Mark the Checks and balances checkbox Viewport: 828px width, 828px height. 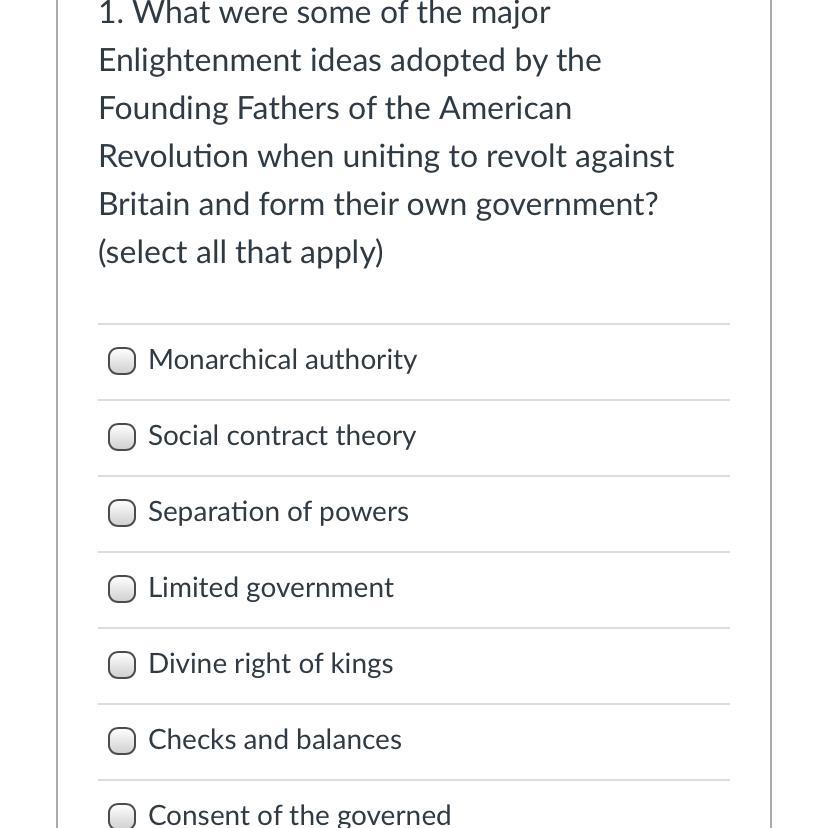point(122,740)
